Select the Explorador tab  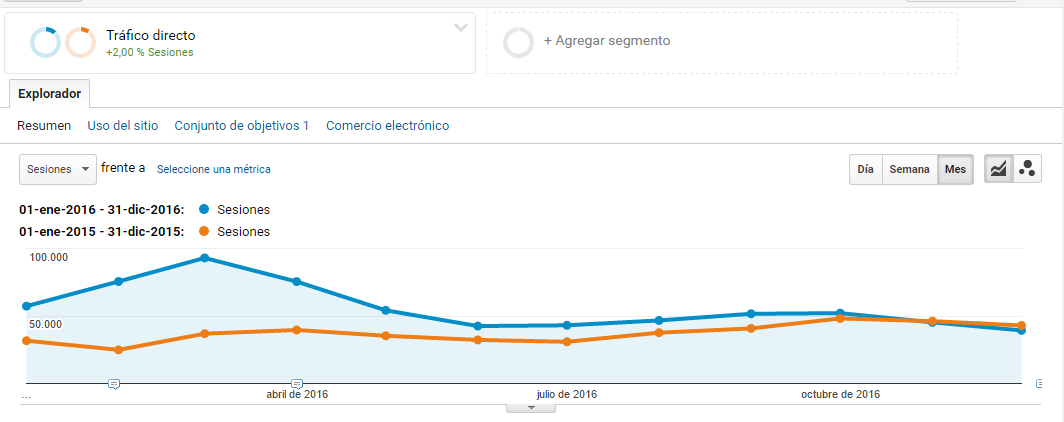49,93
